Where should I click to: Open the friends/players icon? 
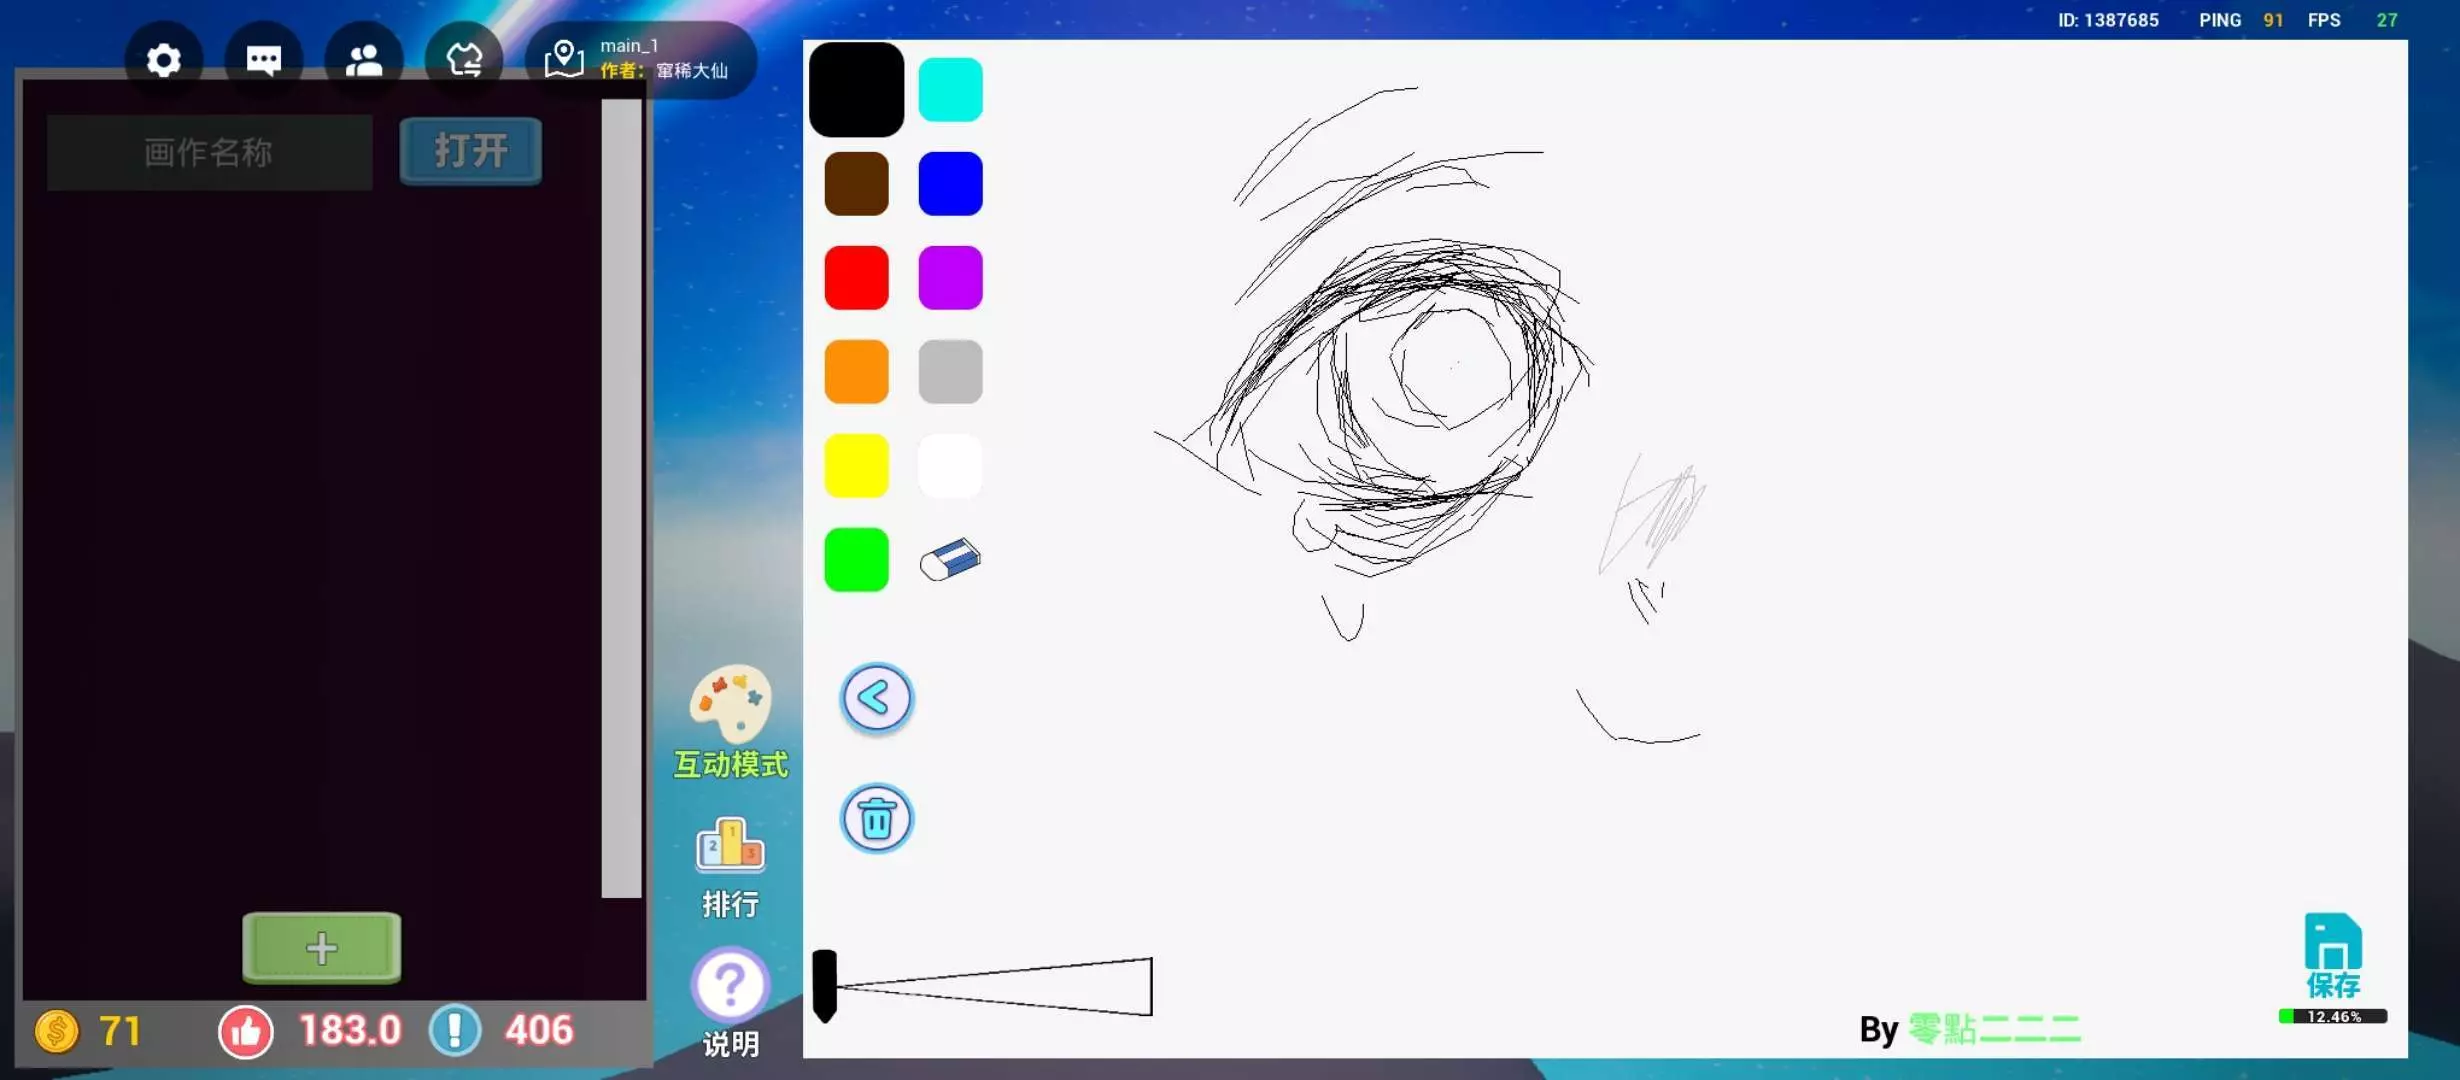363,60
